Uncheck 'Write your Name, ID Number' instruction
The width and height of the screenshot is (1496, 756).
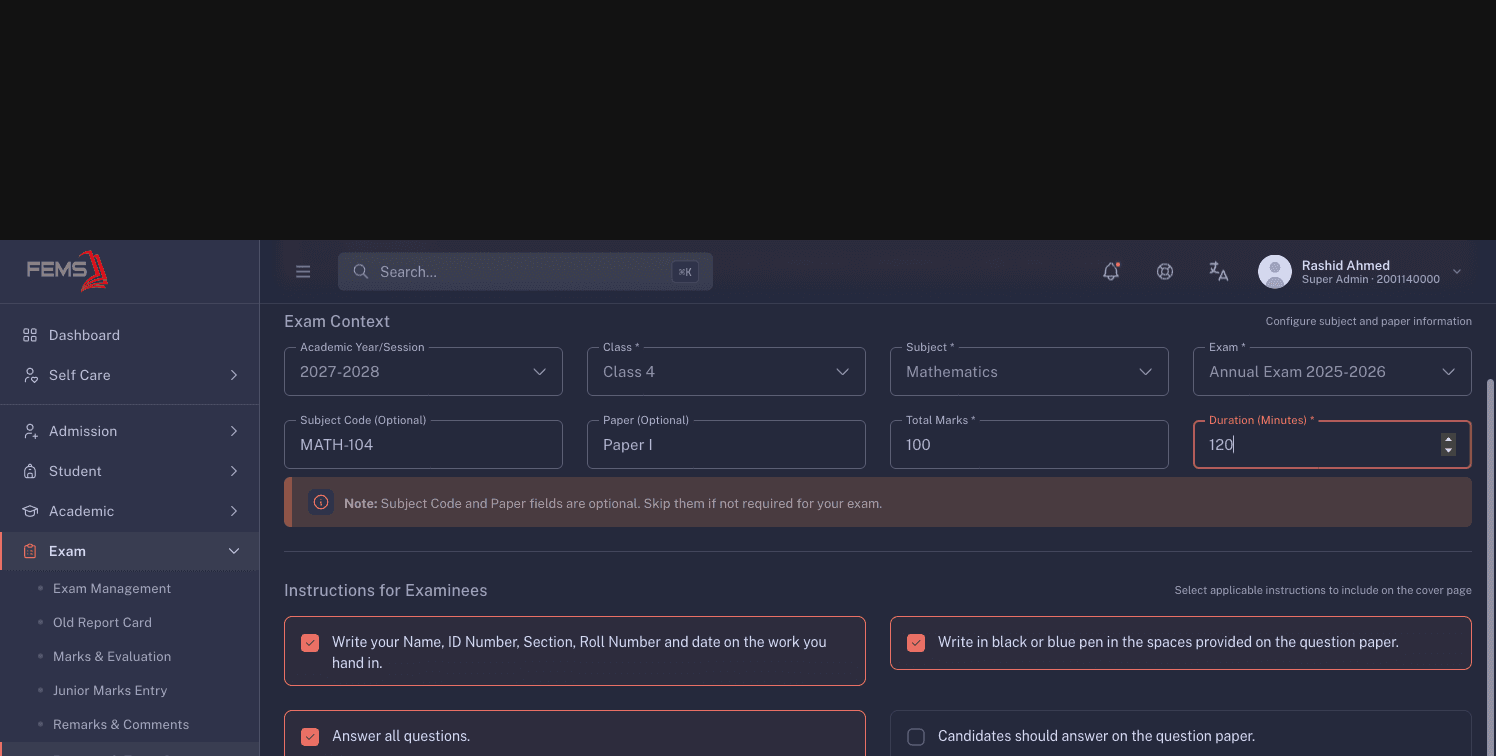tap(310, 642)
